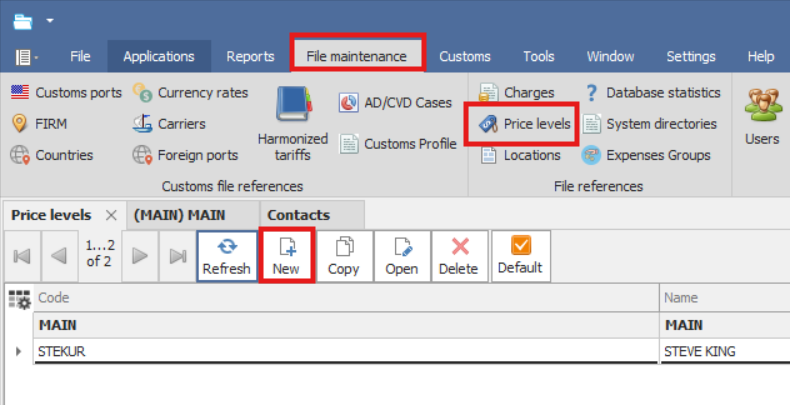Toggle the Default checkbox button
790x405 pixels.
[520, 256]
